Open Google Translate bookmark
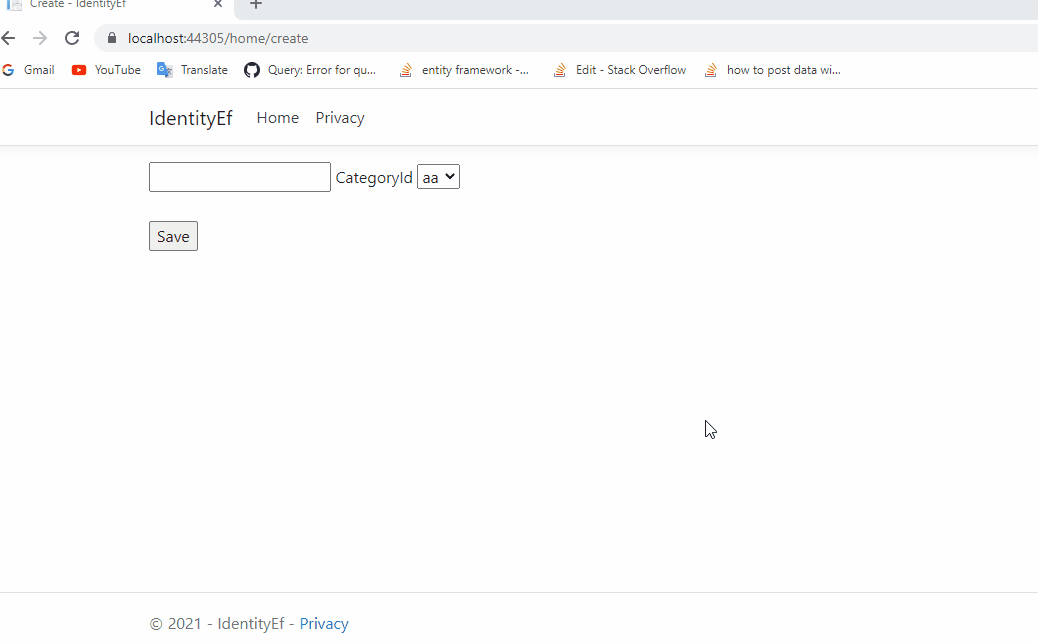 (x=191, y=70)
